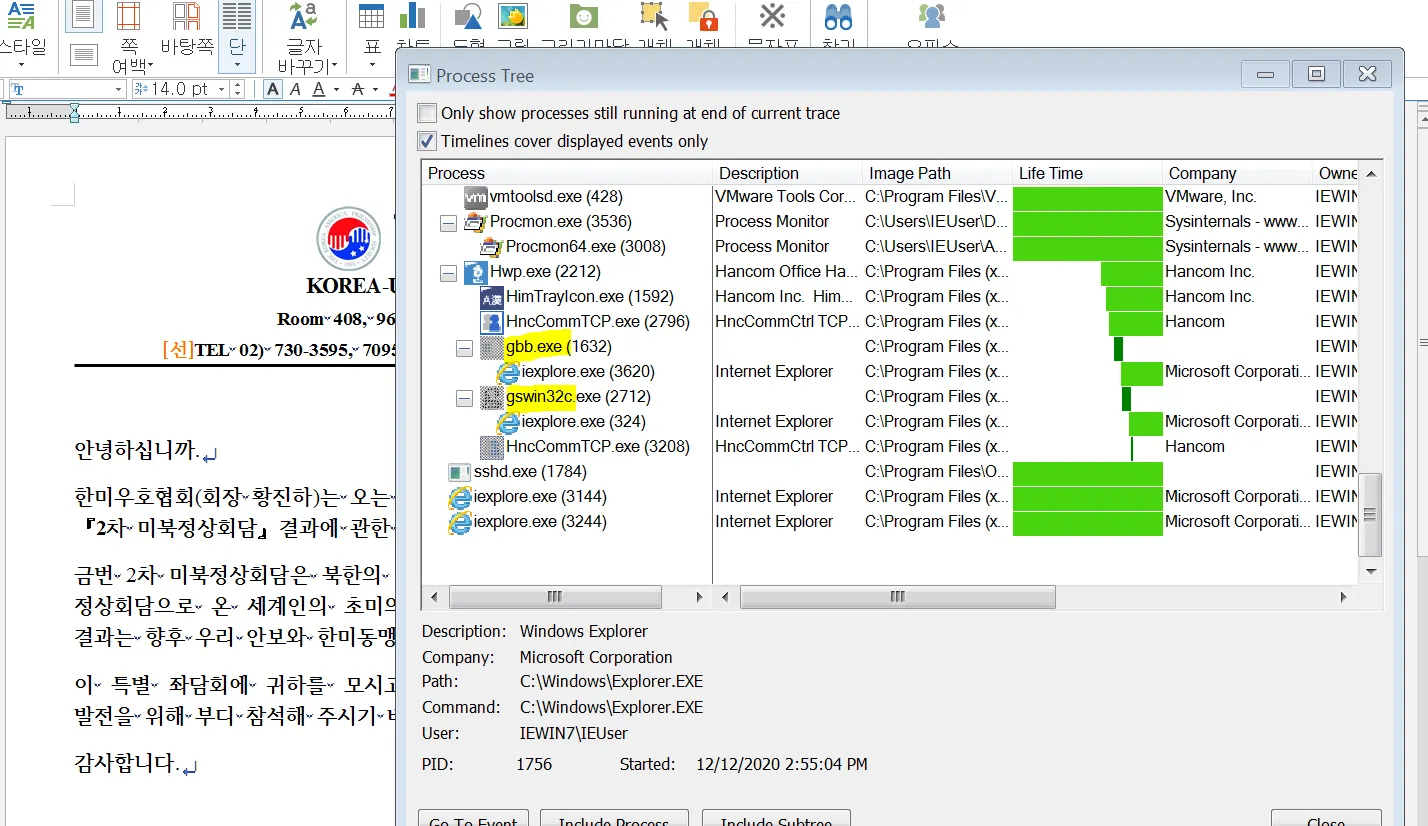Click the Procmon.exe (3536) process icon
This screenshot has height=826, width=1428.
click(476, 222)
